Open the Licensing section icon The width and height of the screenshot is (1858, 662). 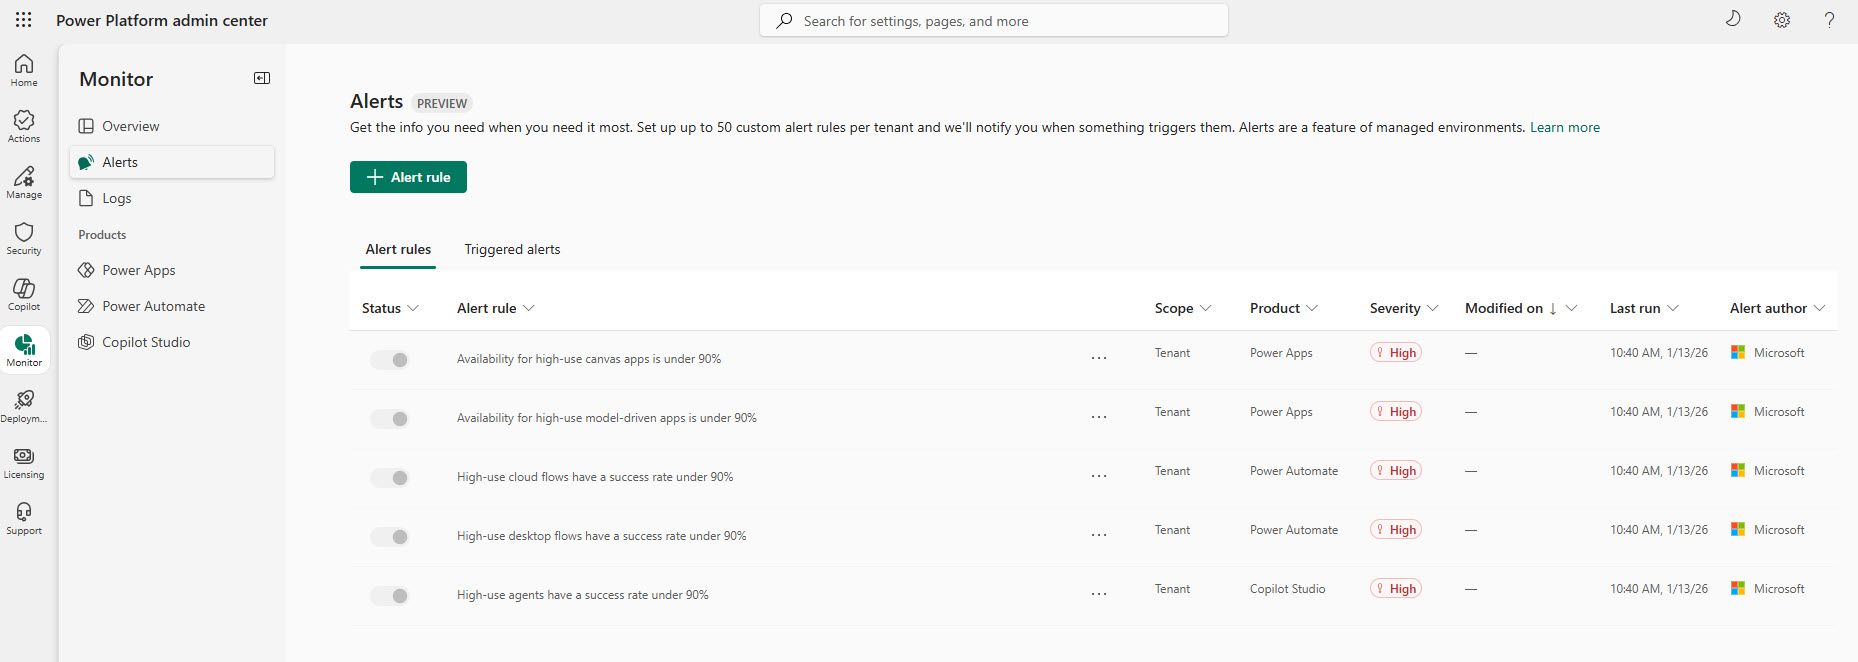click(x=24, y=462)
